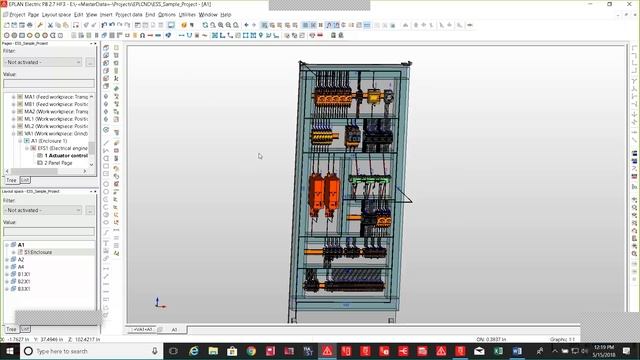Click the Cut scissors icon
Screen dimensions: 640x360
pyautogui.click(x=50, y=25)
